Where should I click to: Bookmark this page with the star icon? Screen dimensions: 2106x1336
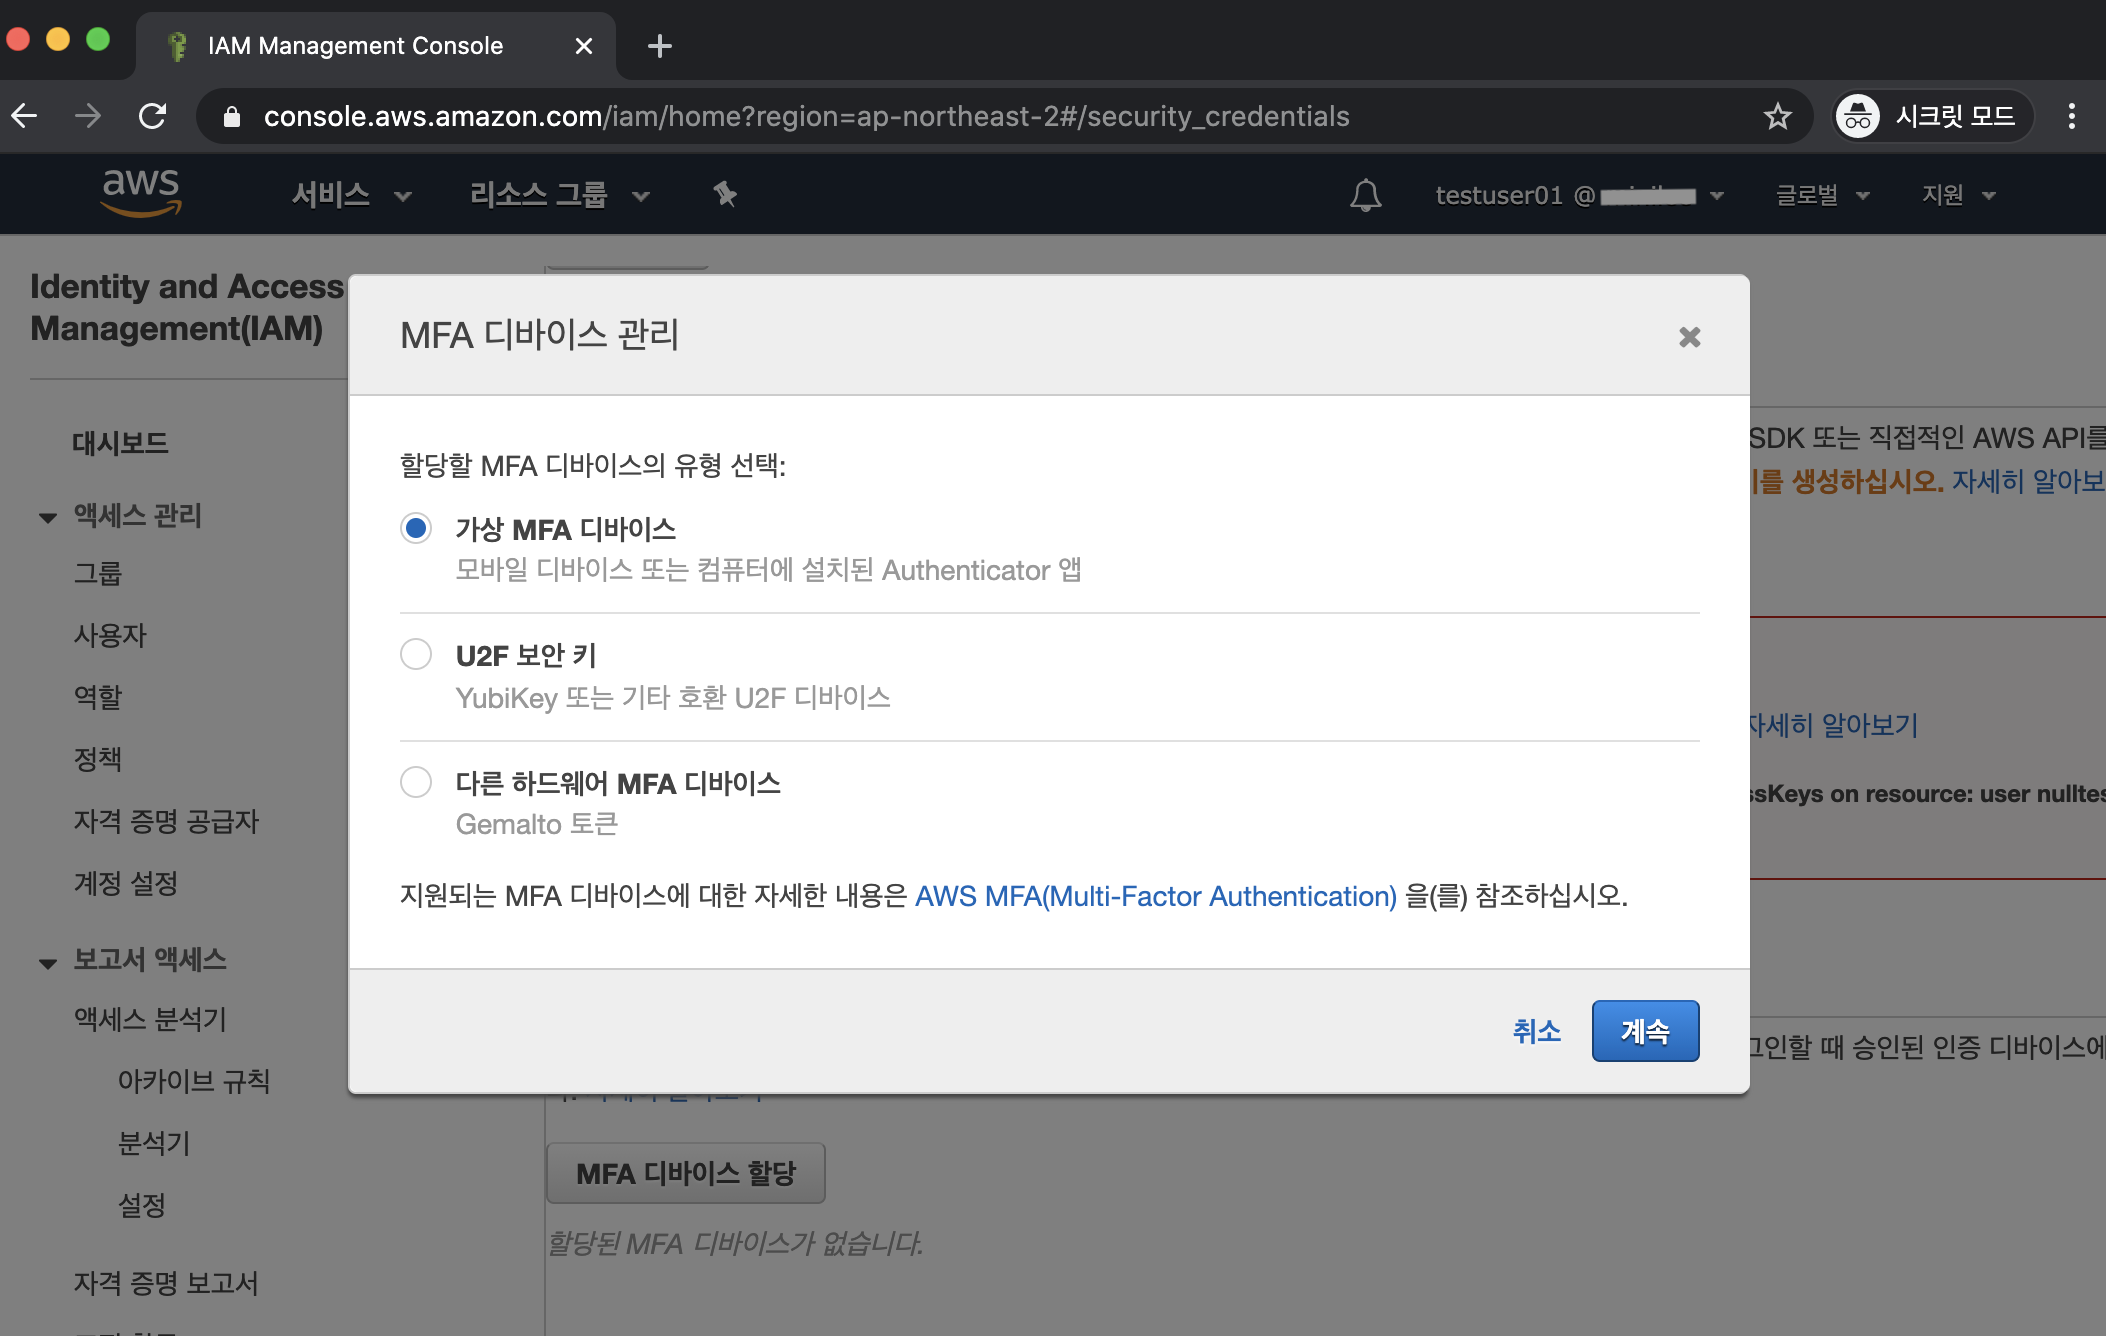pyautogui.click(x=1777, y=117)
